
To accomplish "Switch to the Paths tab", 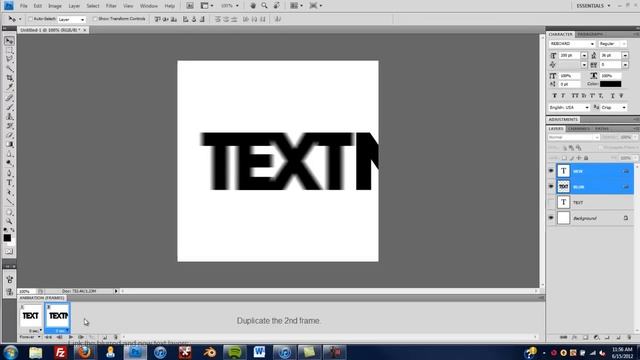I will click(x=602, y=129).
